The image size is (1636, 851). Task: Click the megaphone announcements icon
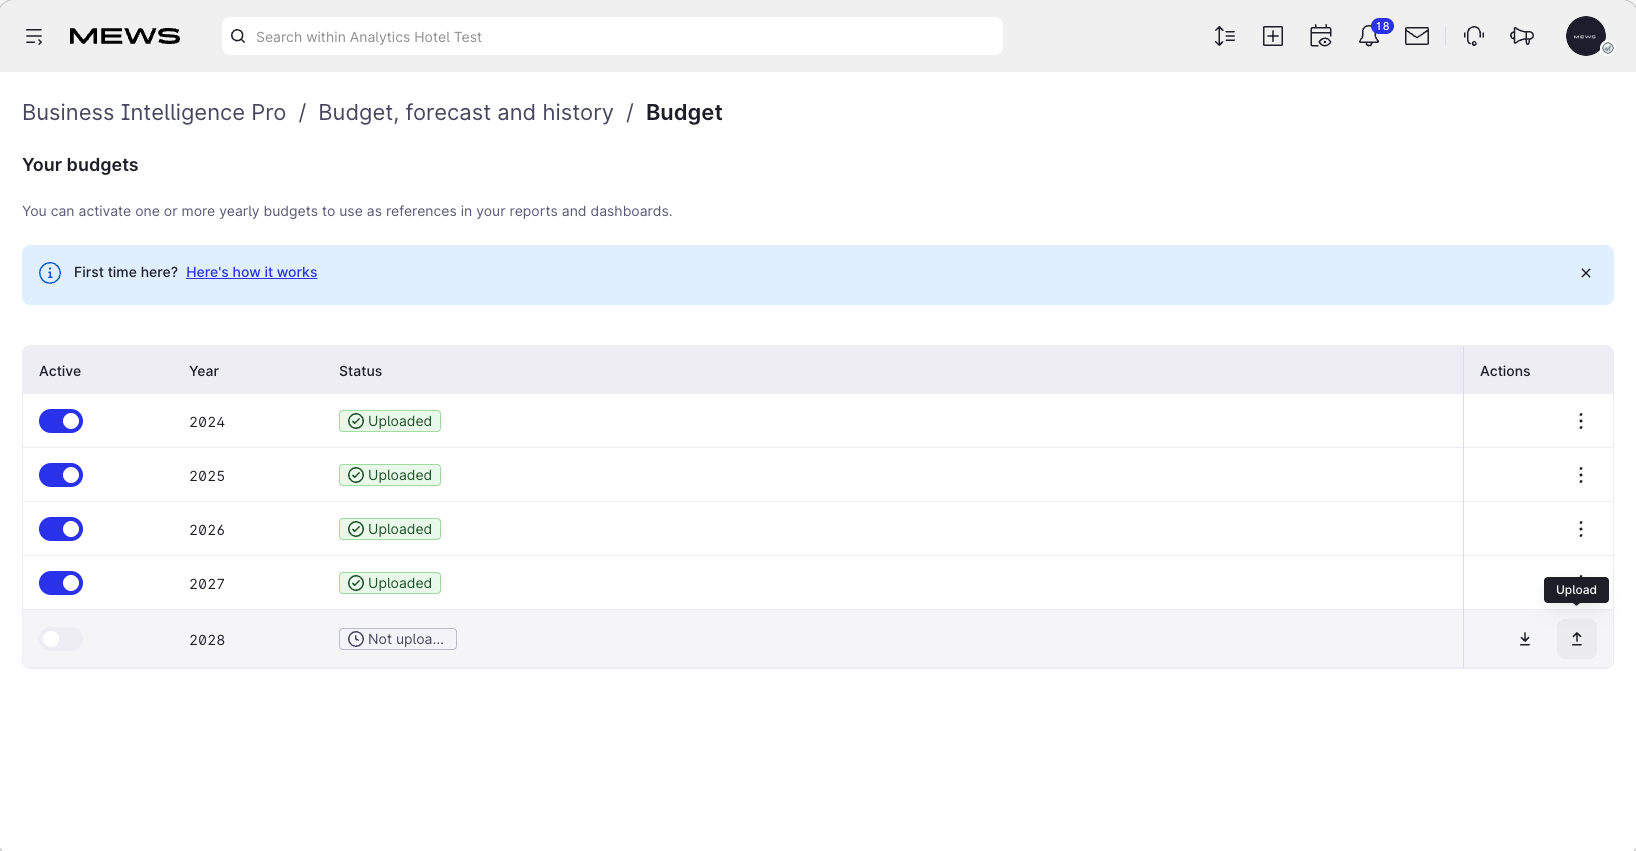click(1522, 36)
